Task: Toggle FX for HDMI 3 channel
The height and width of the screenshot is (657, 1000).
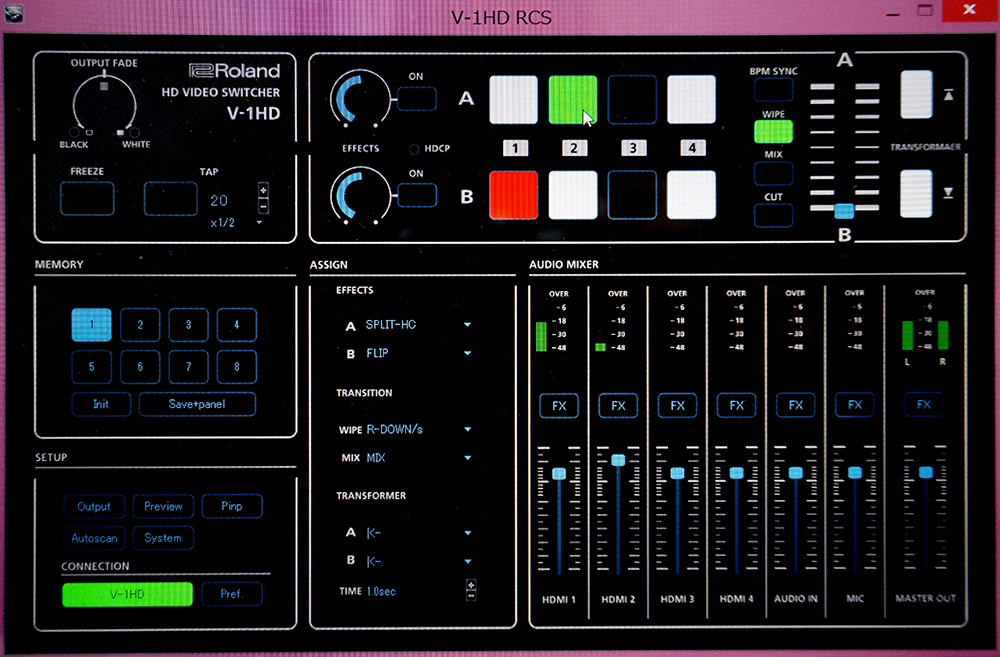Action: coord(677,406)
